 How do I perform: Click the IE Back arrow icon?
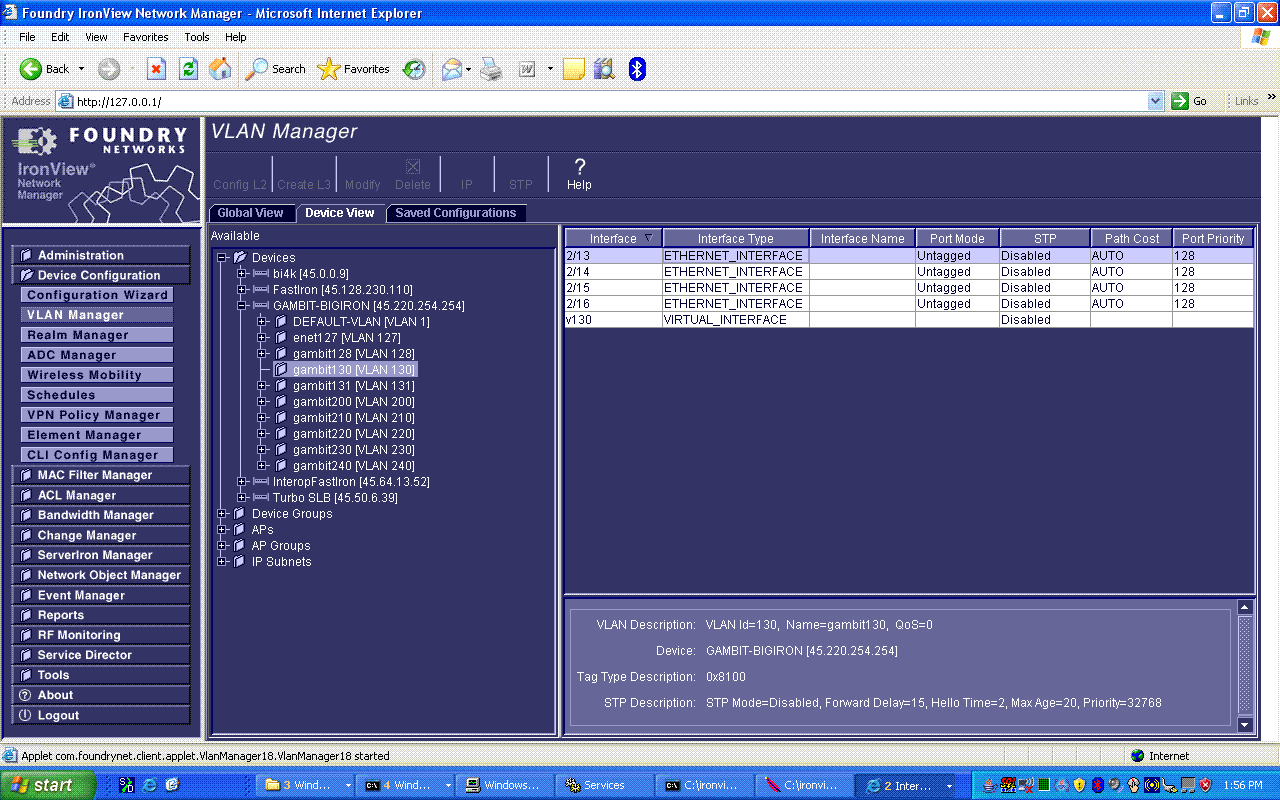point(31,69)
